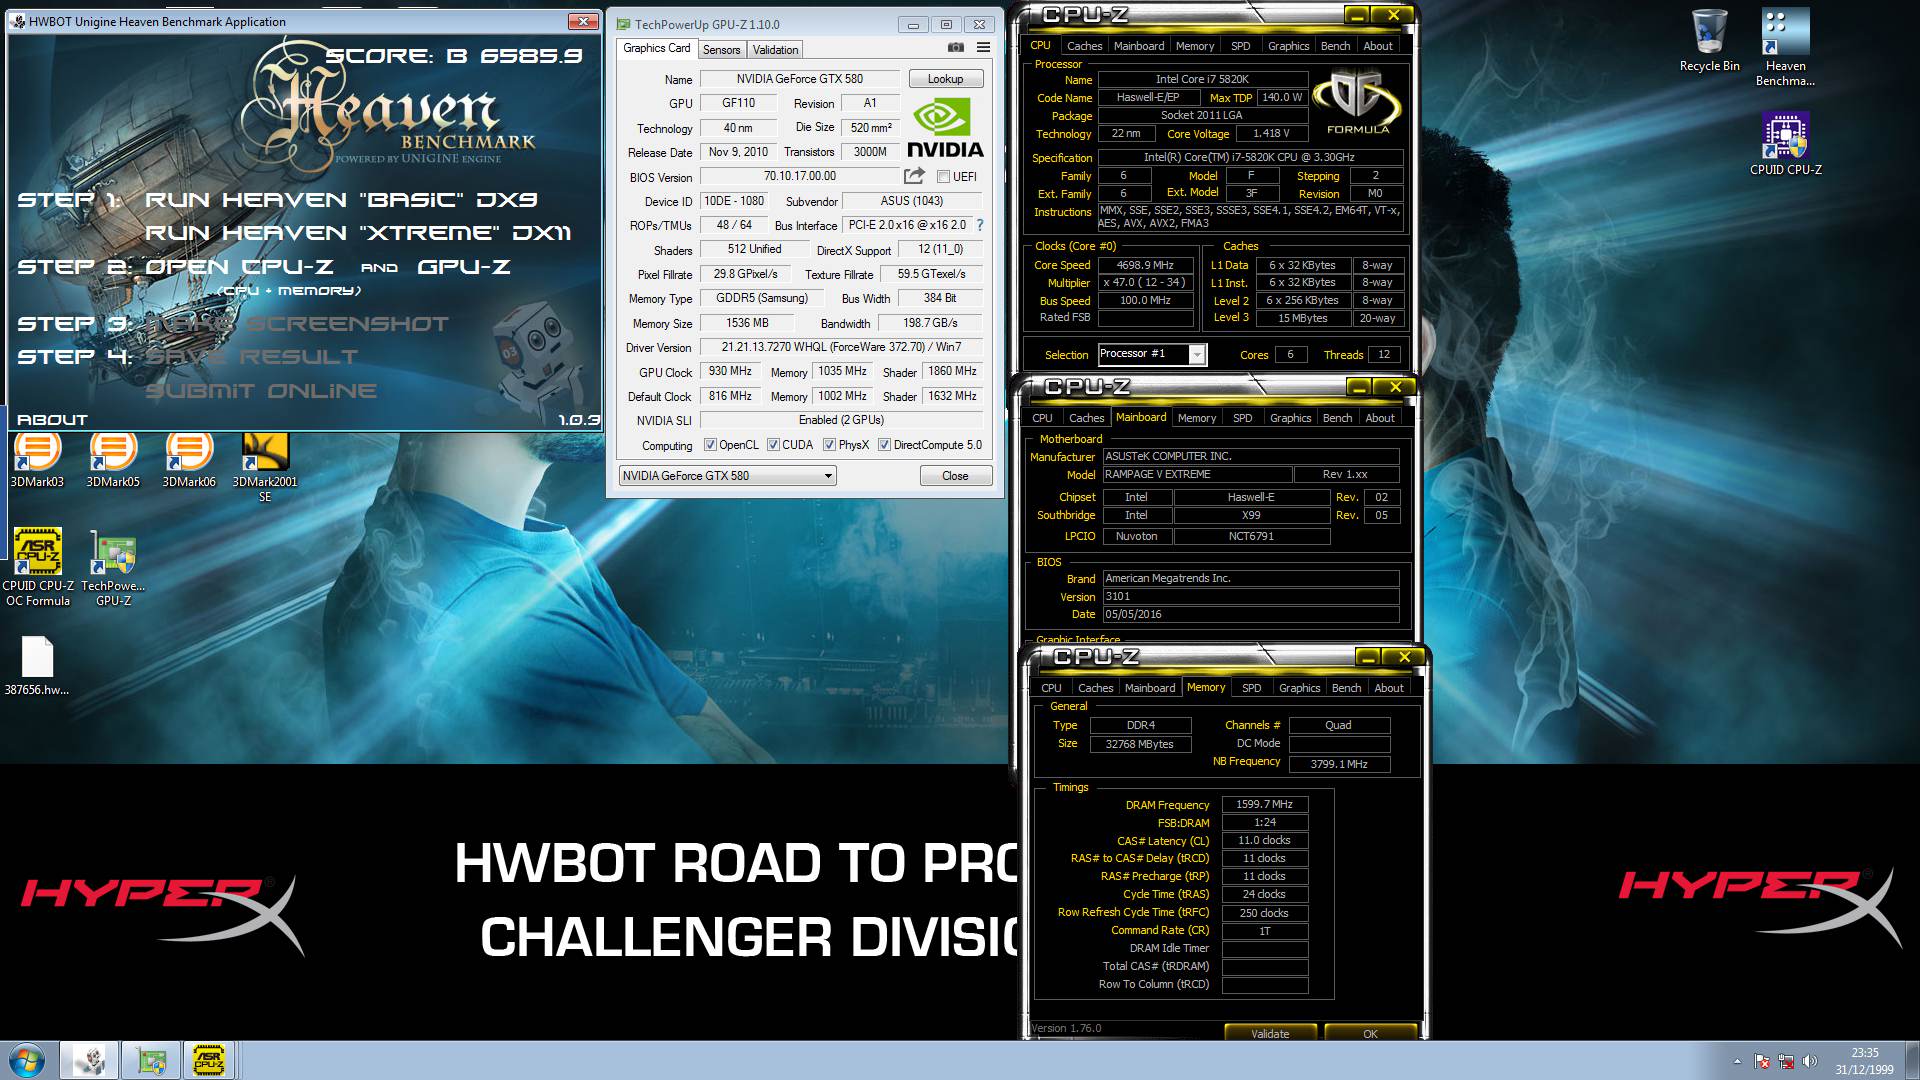Open the Caches tab in top CPU-Z window
Screen dimensions: 1920x1080
pyautogui.click(x=1084, y=46)
